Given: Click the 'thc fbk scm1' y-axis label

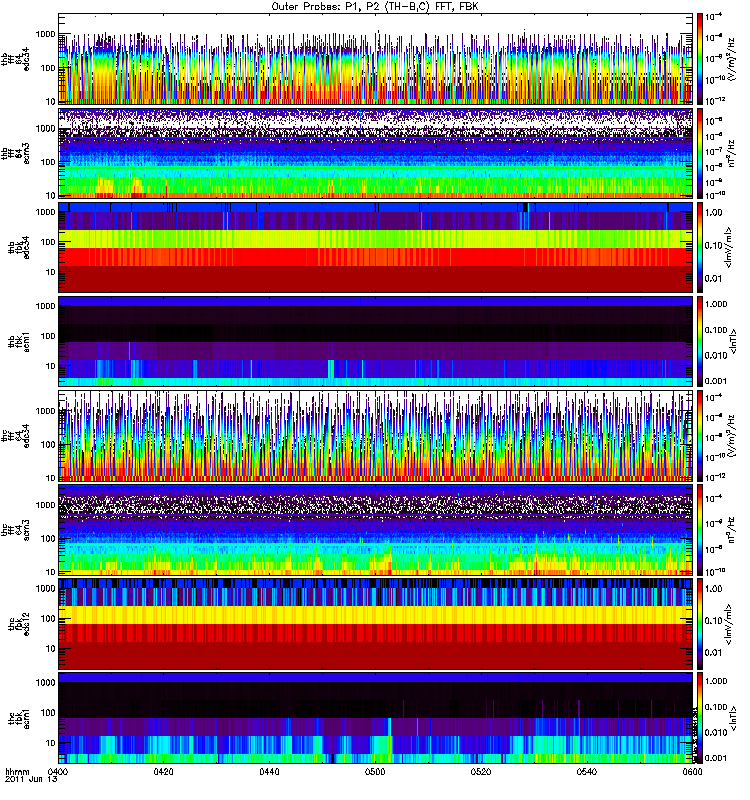Looking at the screenshot, I should 16,716.
